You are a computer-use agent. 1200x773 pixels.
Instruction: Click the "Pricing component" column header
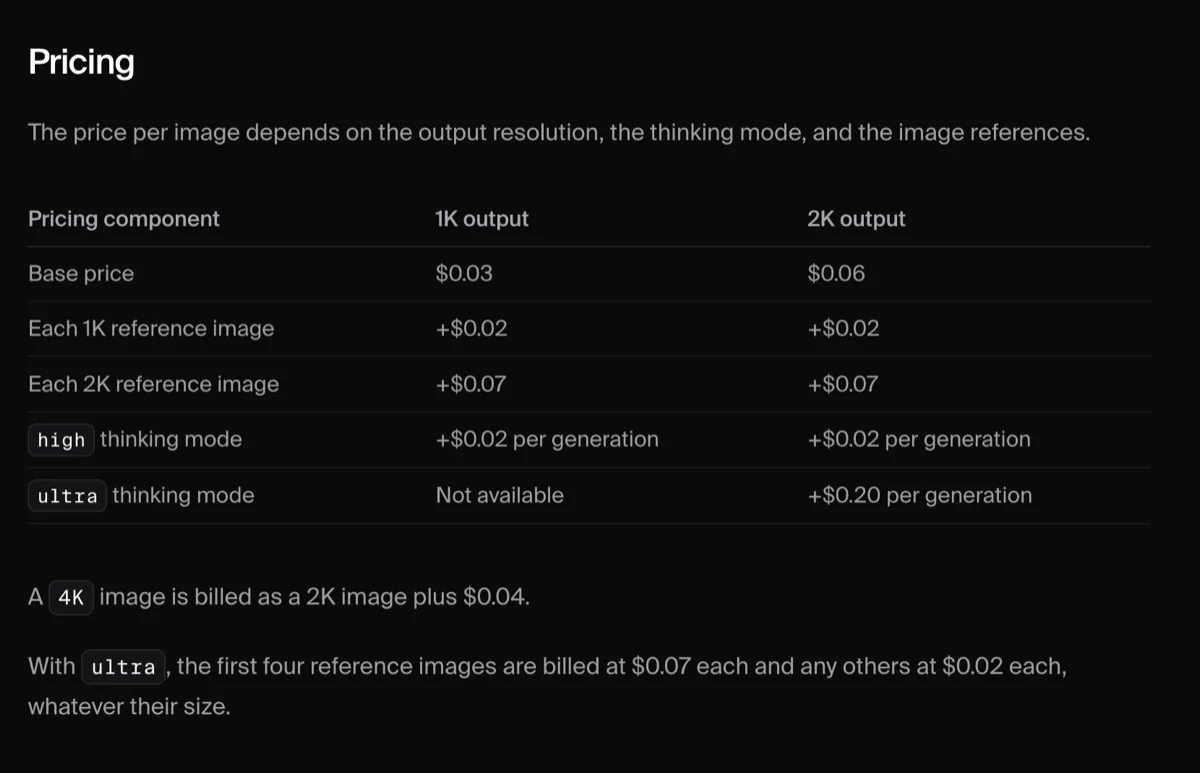point(124,219)
